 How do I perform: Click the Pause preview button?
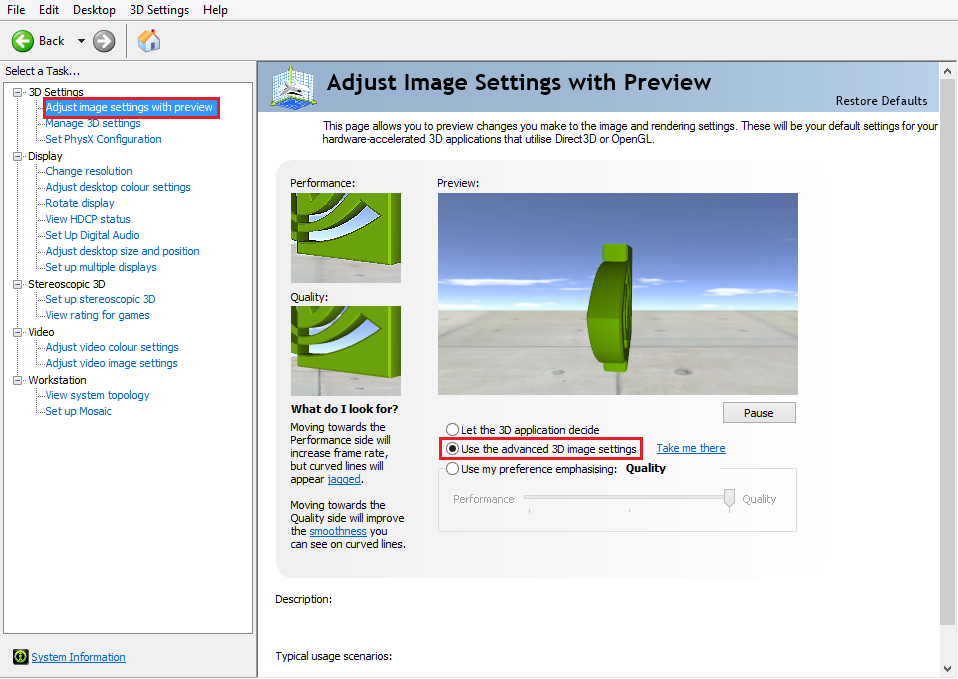(759, 413)
